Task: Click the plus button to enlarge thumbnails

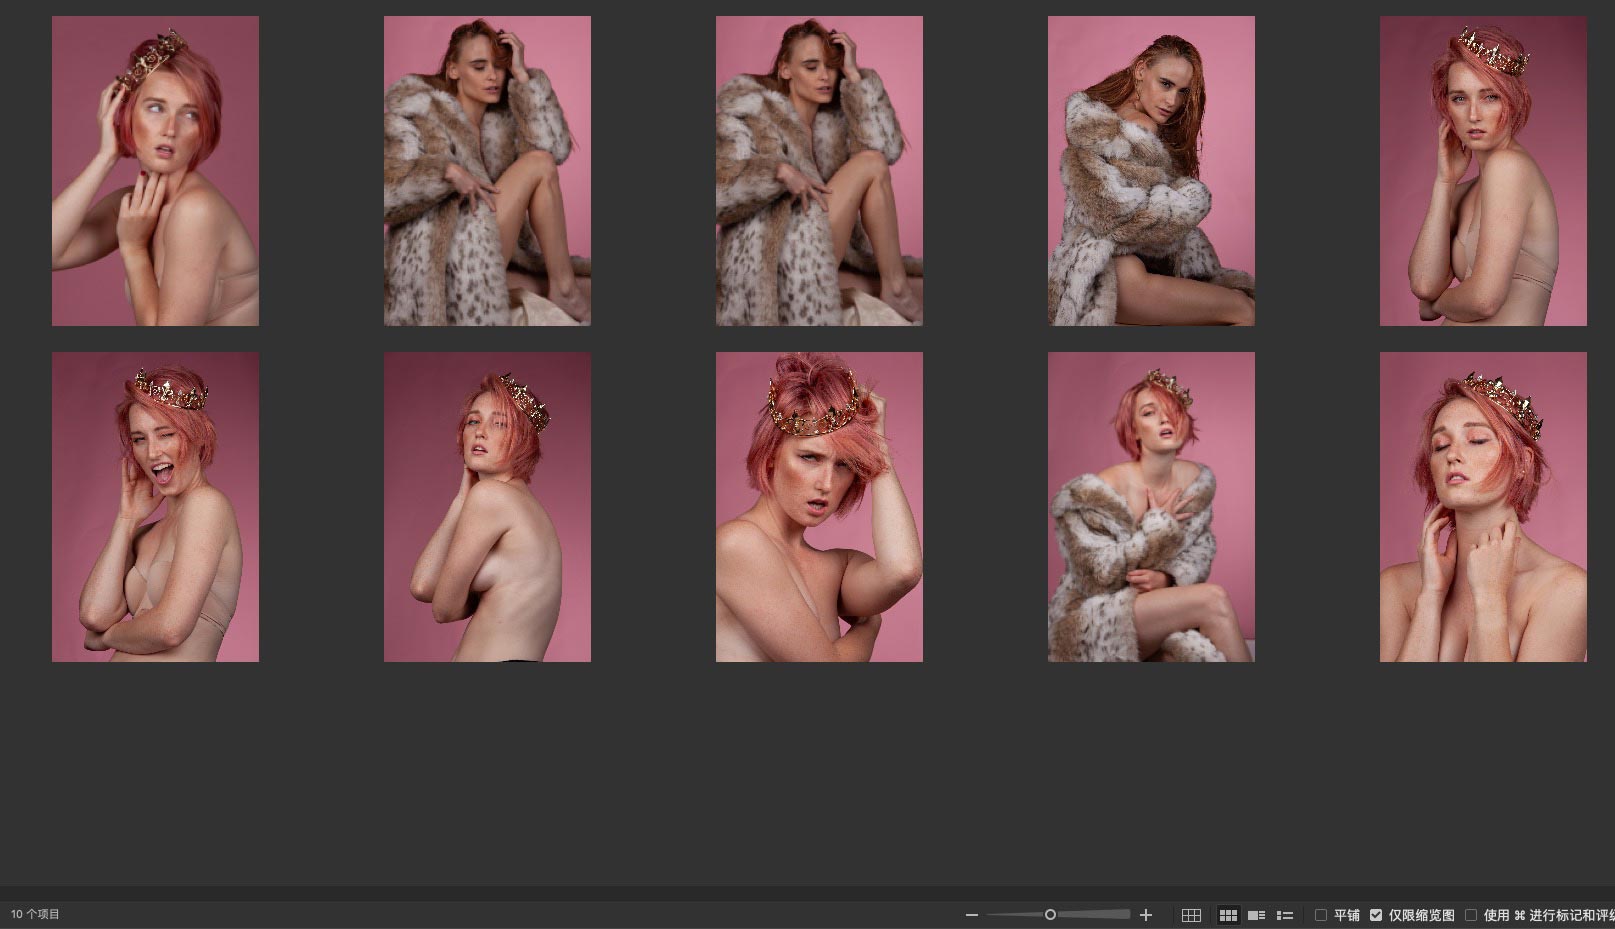Action: (x=1146, y=915)
